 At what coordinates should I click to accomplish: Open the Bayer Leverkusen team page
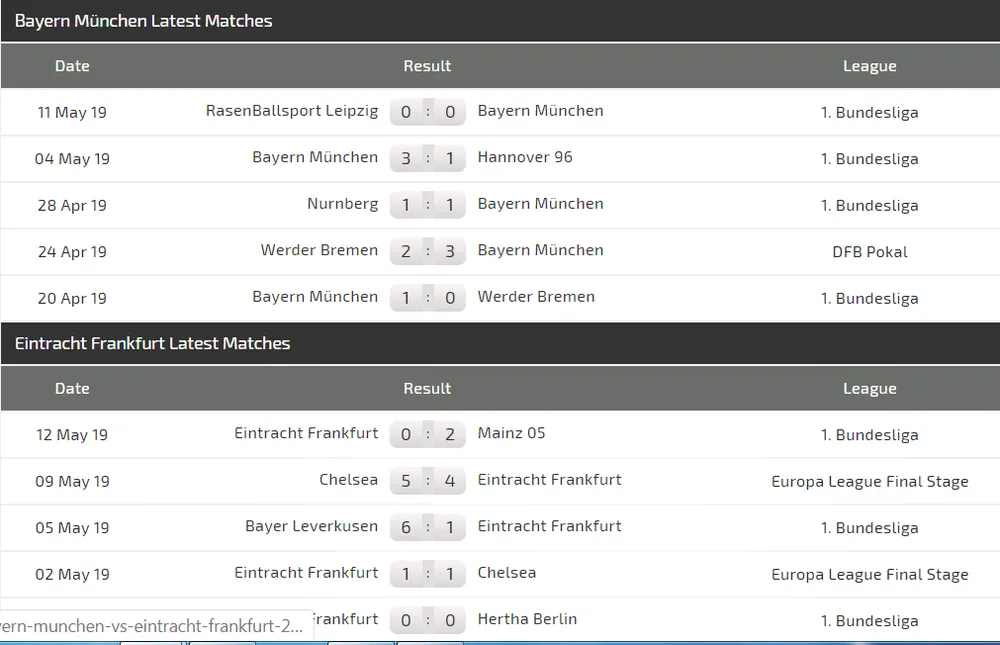click(x=310, y=527)
